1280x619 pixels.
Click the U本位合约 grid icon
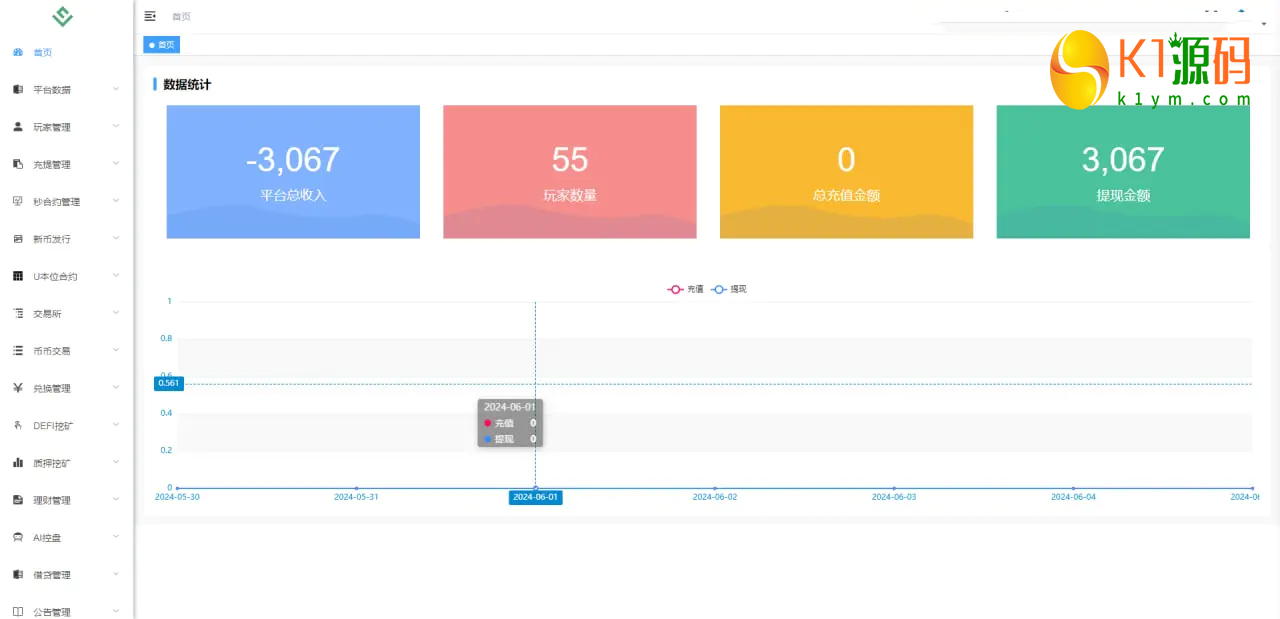pyautogui.click(x=18, y=276)
